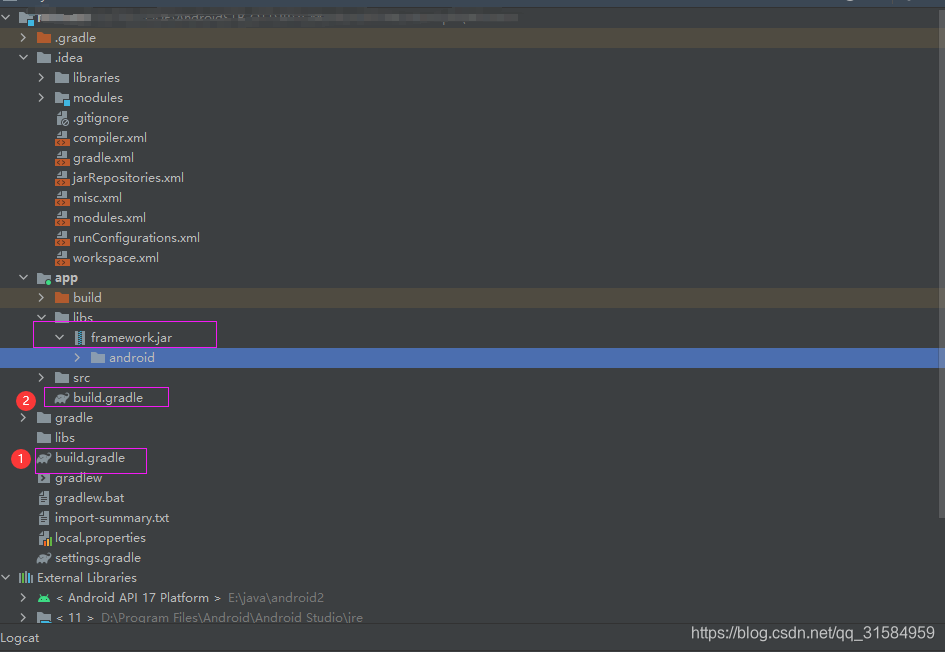Open the import-summary.txt file icon
The height and width of the screenshot is (652, 945).
click(44, 517)
